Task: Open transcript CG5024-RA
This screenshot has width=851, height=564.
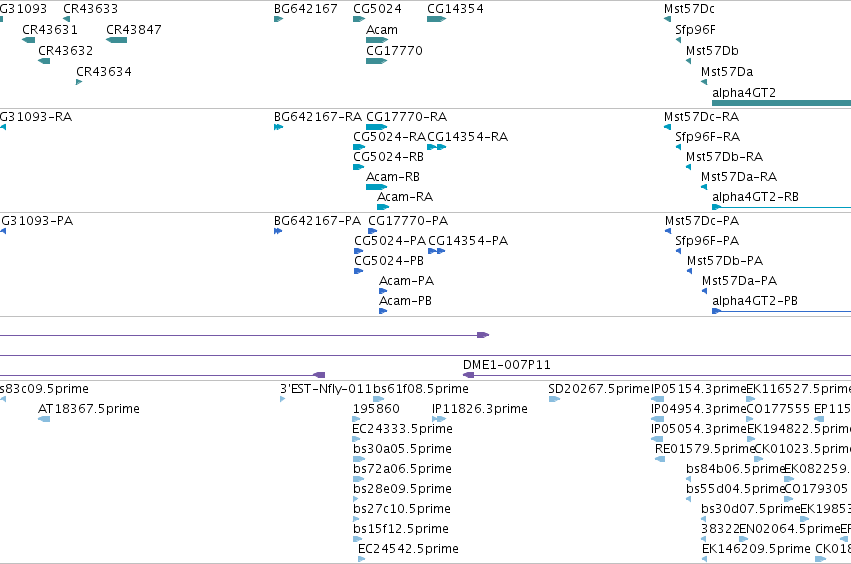Action: [389, 137]
